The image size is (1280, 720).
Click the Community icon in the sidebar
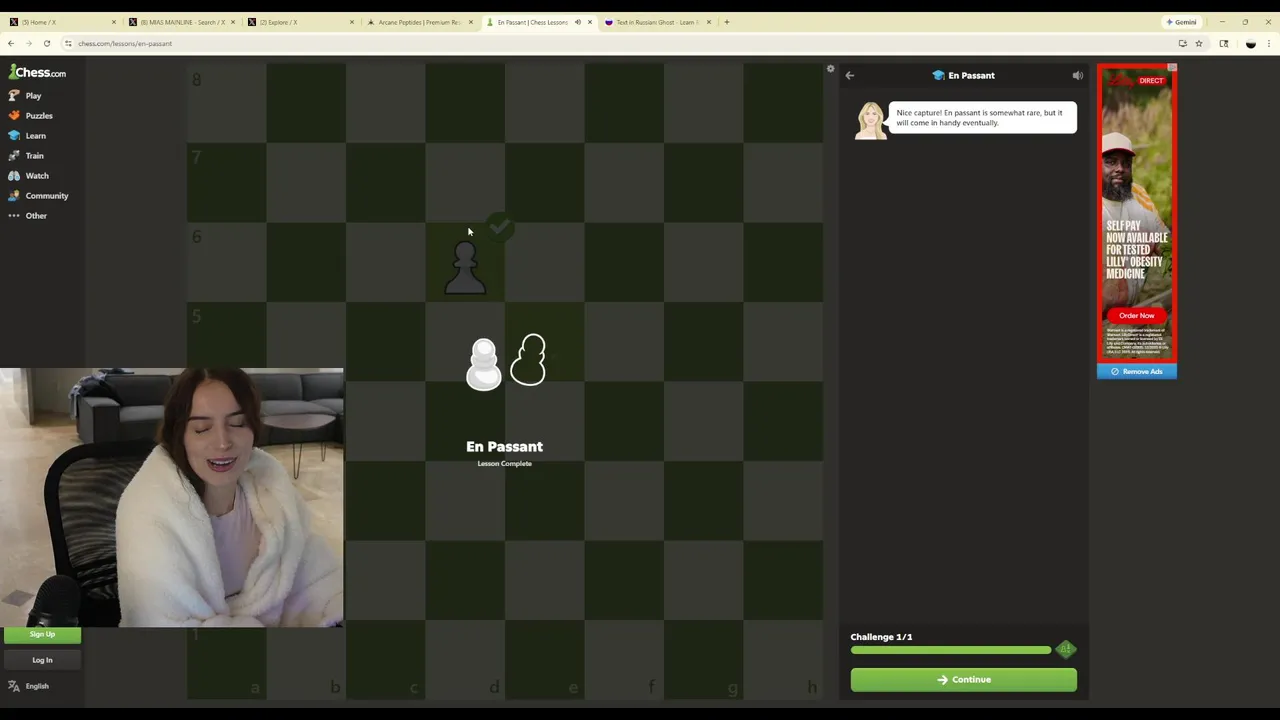[14, 196]
